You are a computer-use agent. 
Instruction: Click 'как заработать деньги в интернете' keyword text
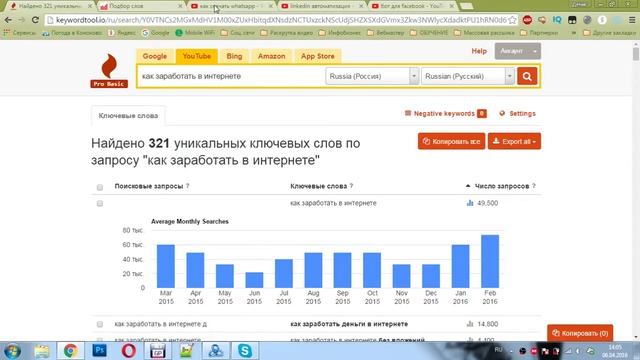[x=349, y=324]
